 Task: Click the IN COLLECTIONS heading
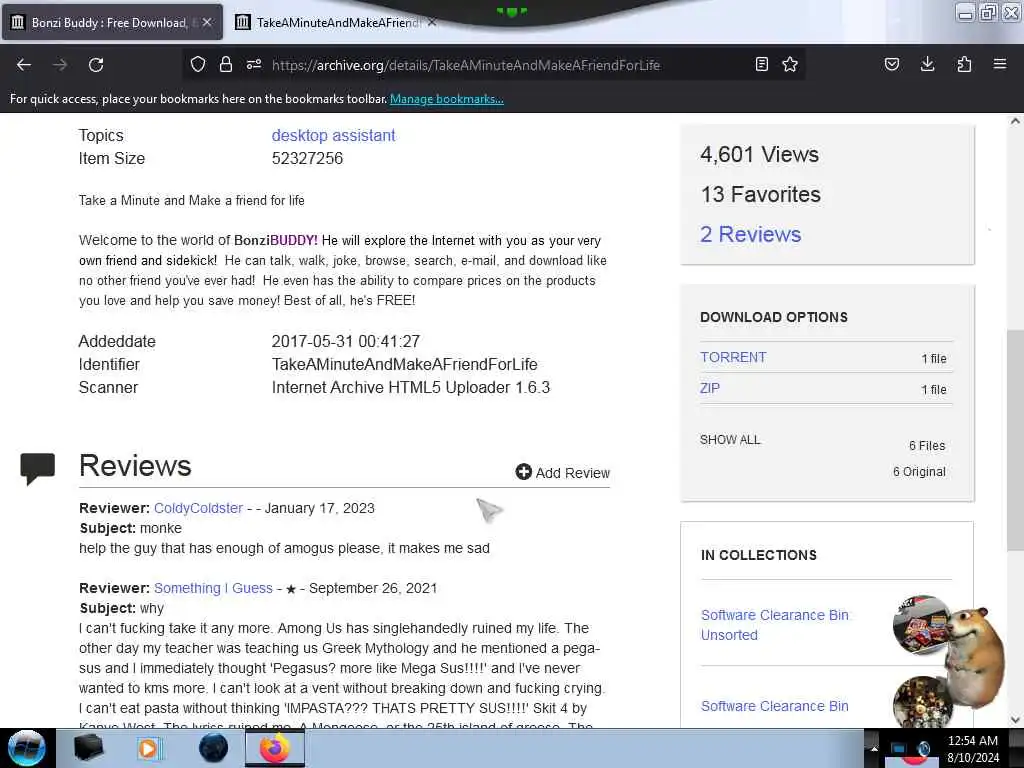[x=759, y=555]
